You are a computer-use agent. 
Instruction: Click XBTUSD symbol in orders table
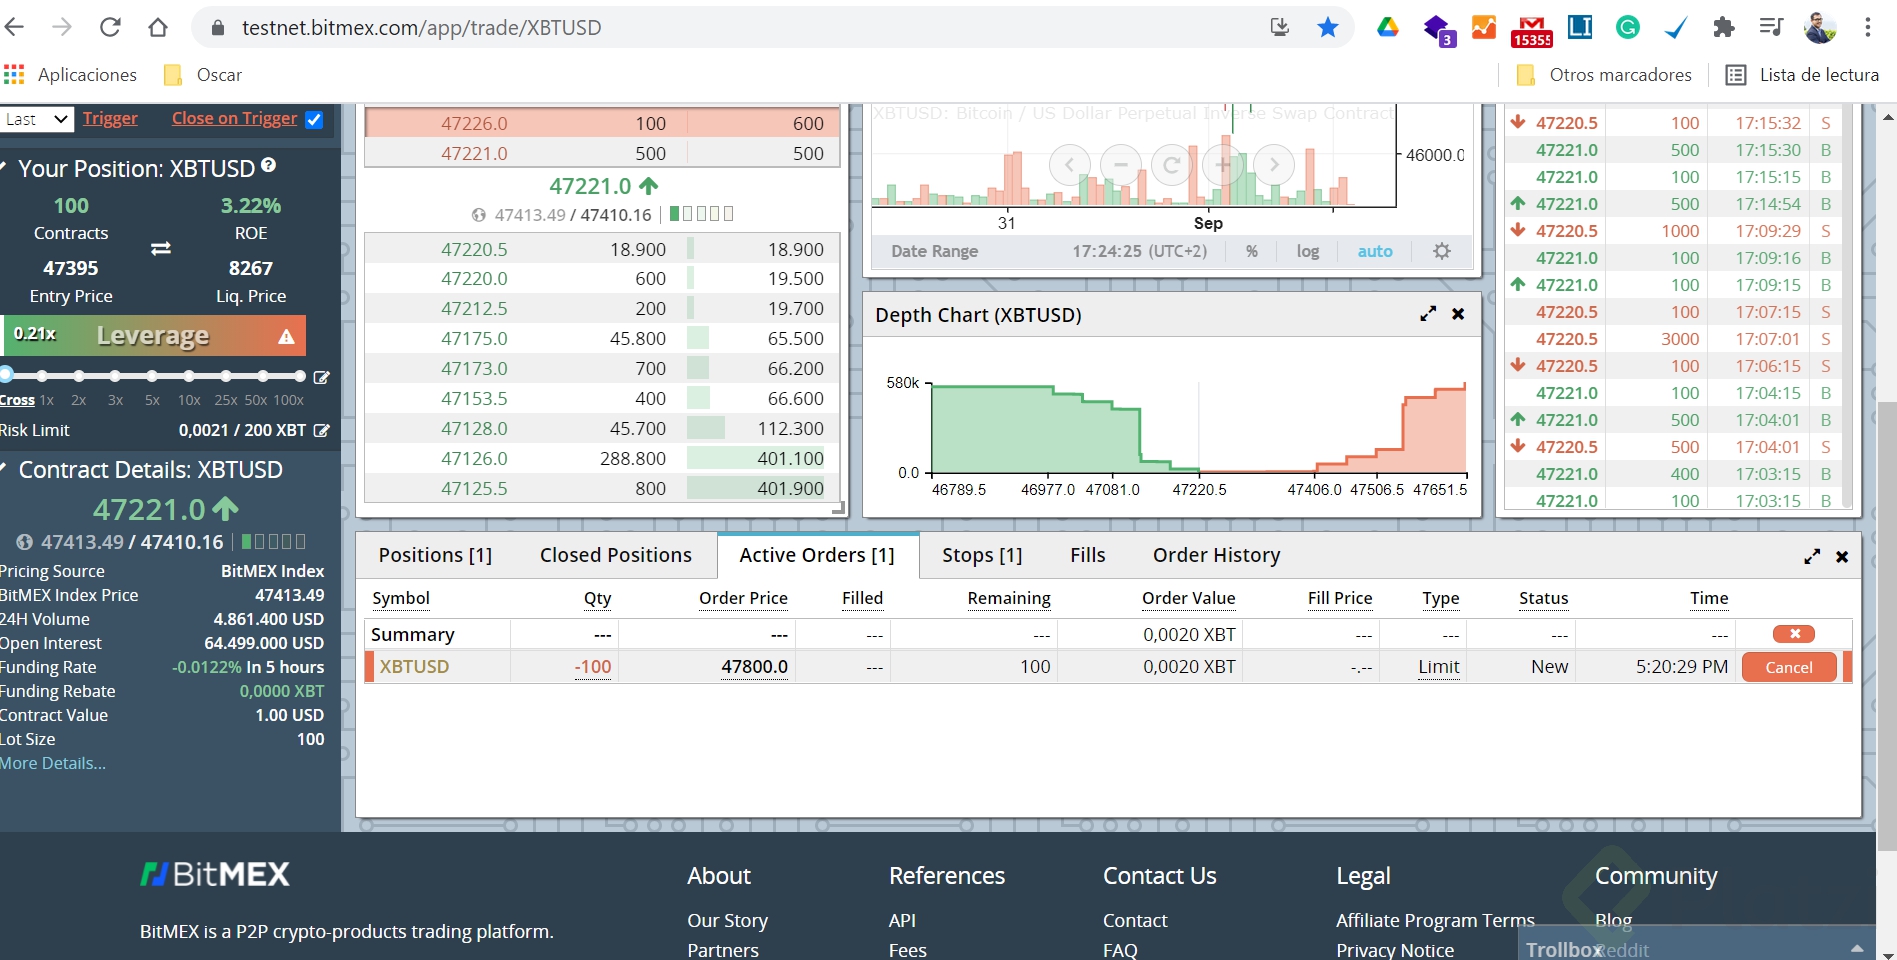[x=414, y=667]
